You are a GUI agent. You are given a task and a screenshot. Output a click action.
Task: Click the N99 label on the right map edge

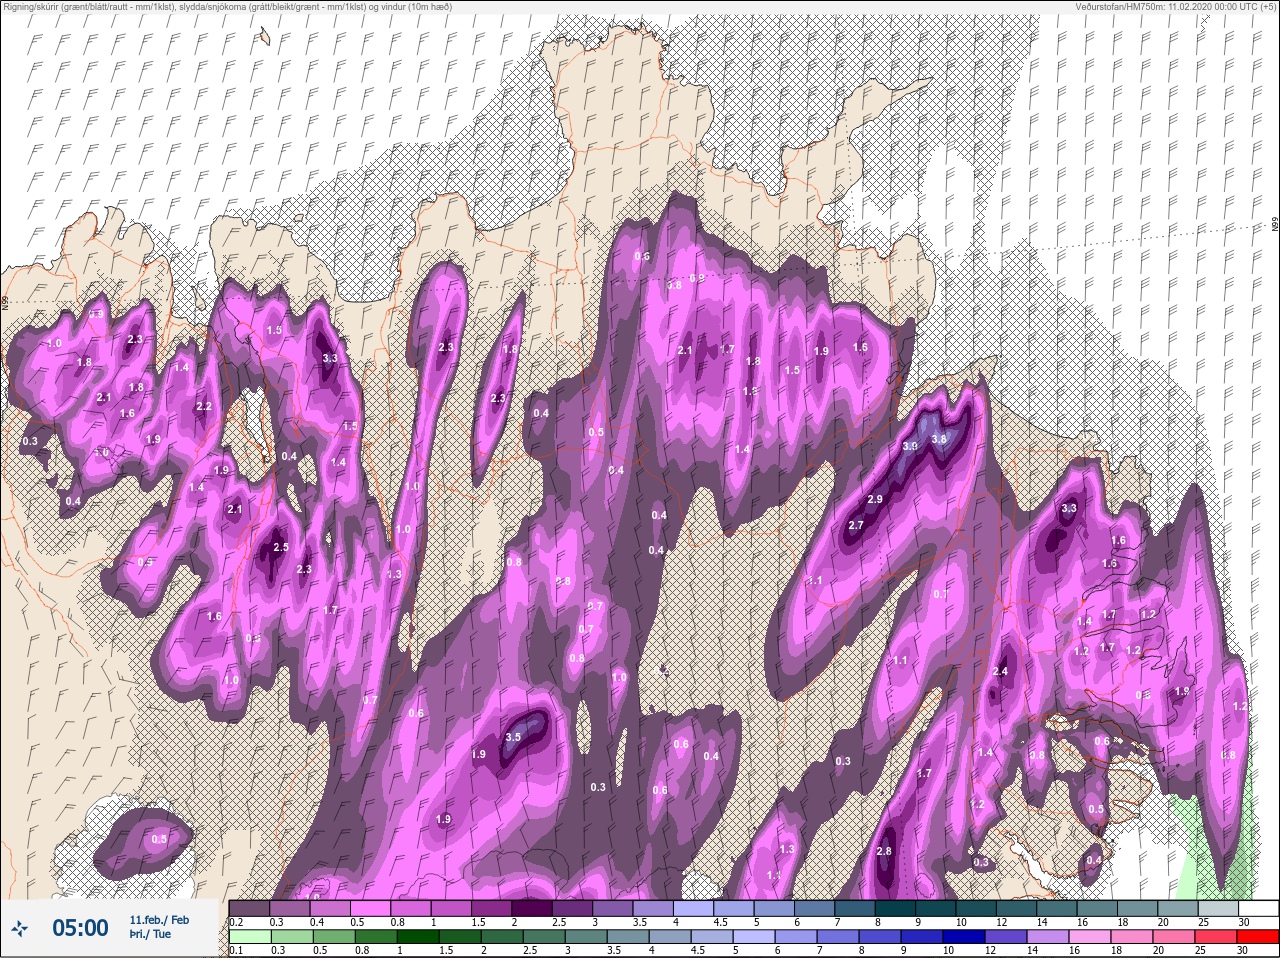click(x=1275, y=225)
